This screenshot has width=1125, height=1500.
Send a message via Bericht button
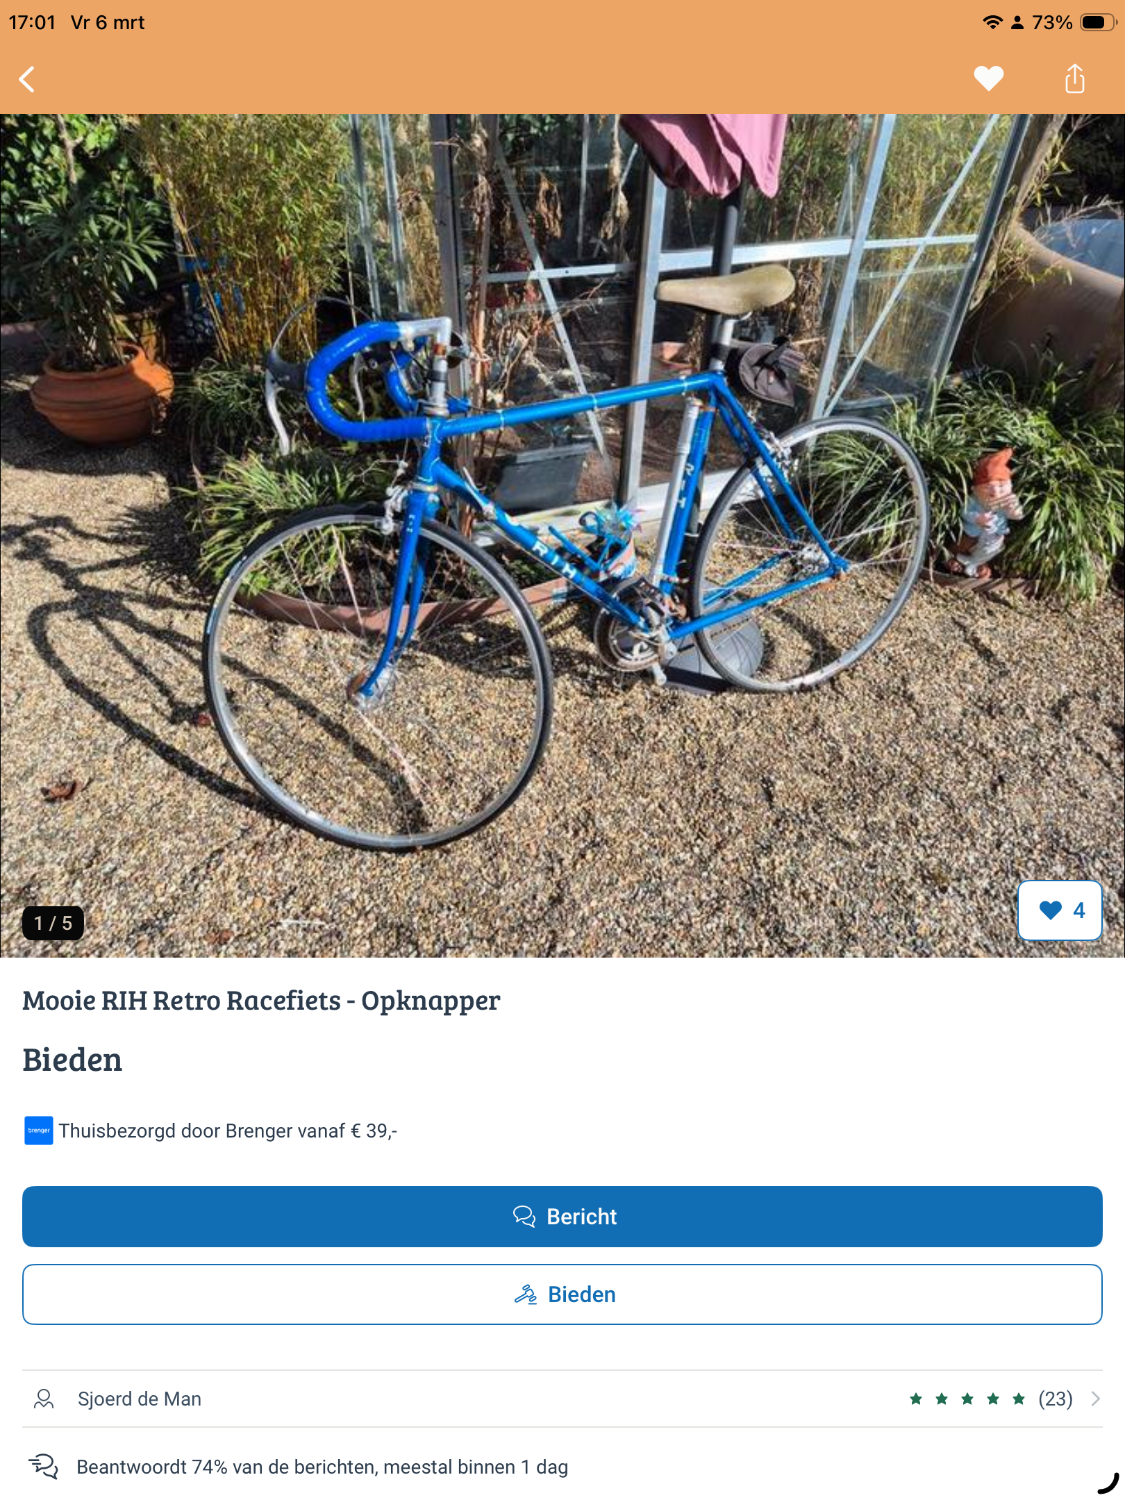click(x=562, y=1216)
